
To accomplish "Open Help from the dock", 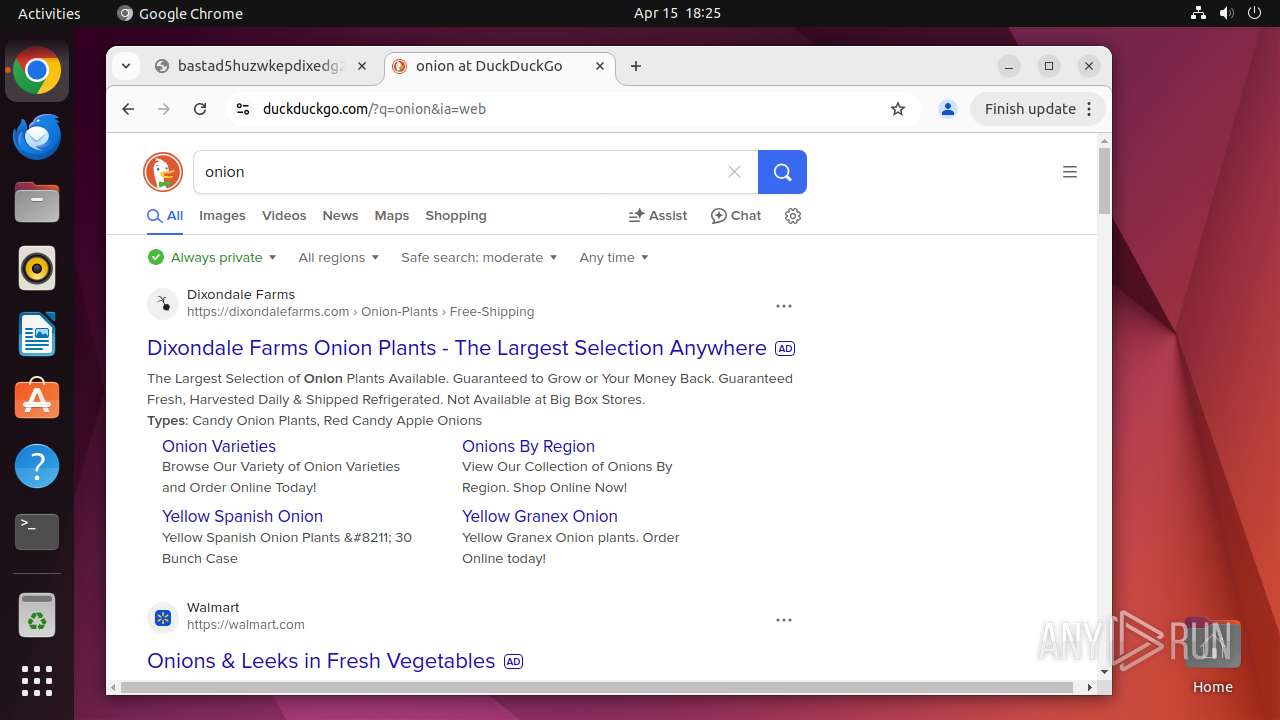I will [x=37, y=466].
